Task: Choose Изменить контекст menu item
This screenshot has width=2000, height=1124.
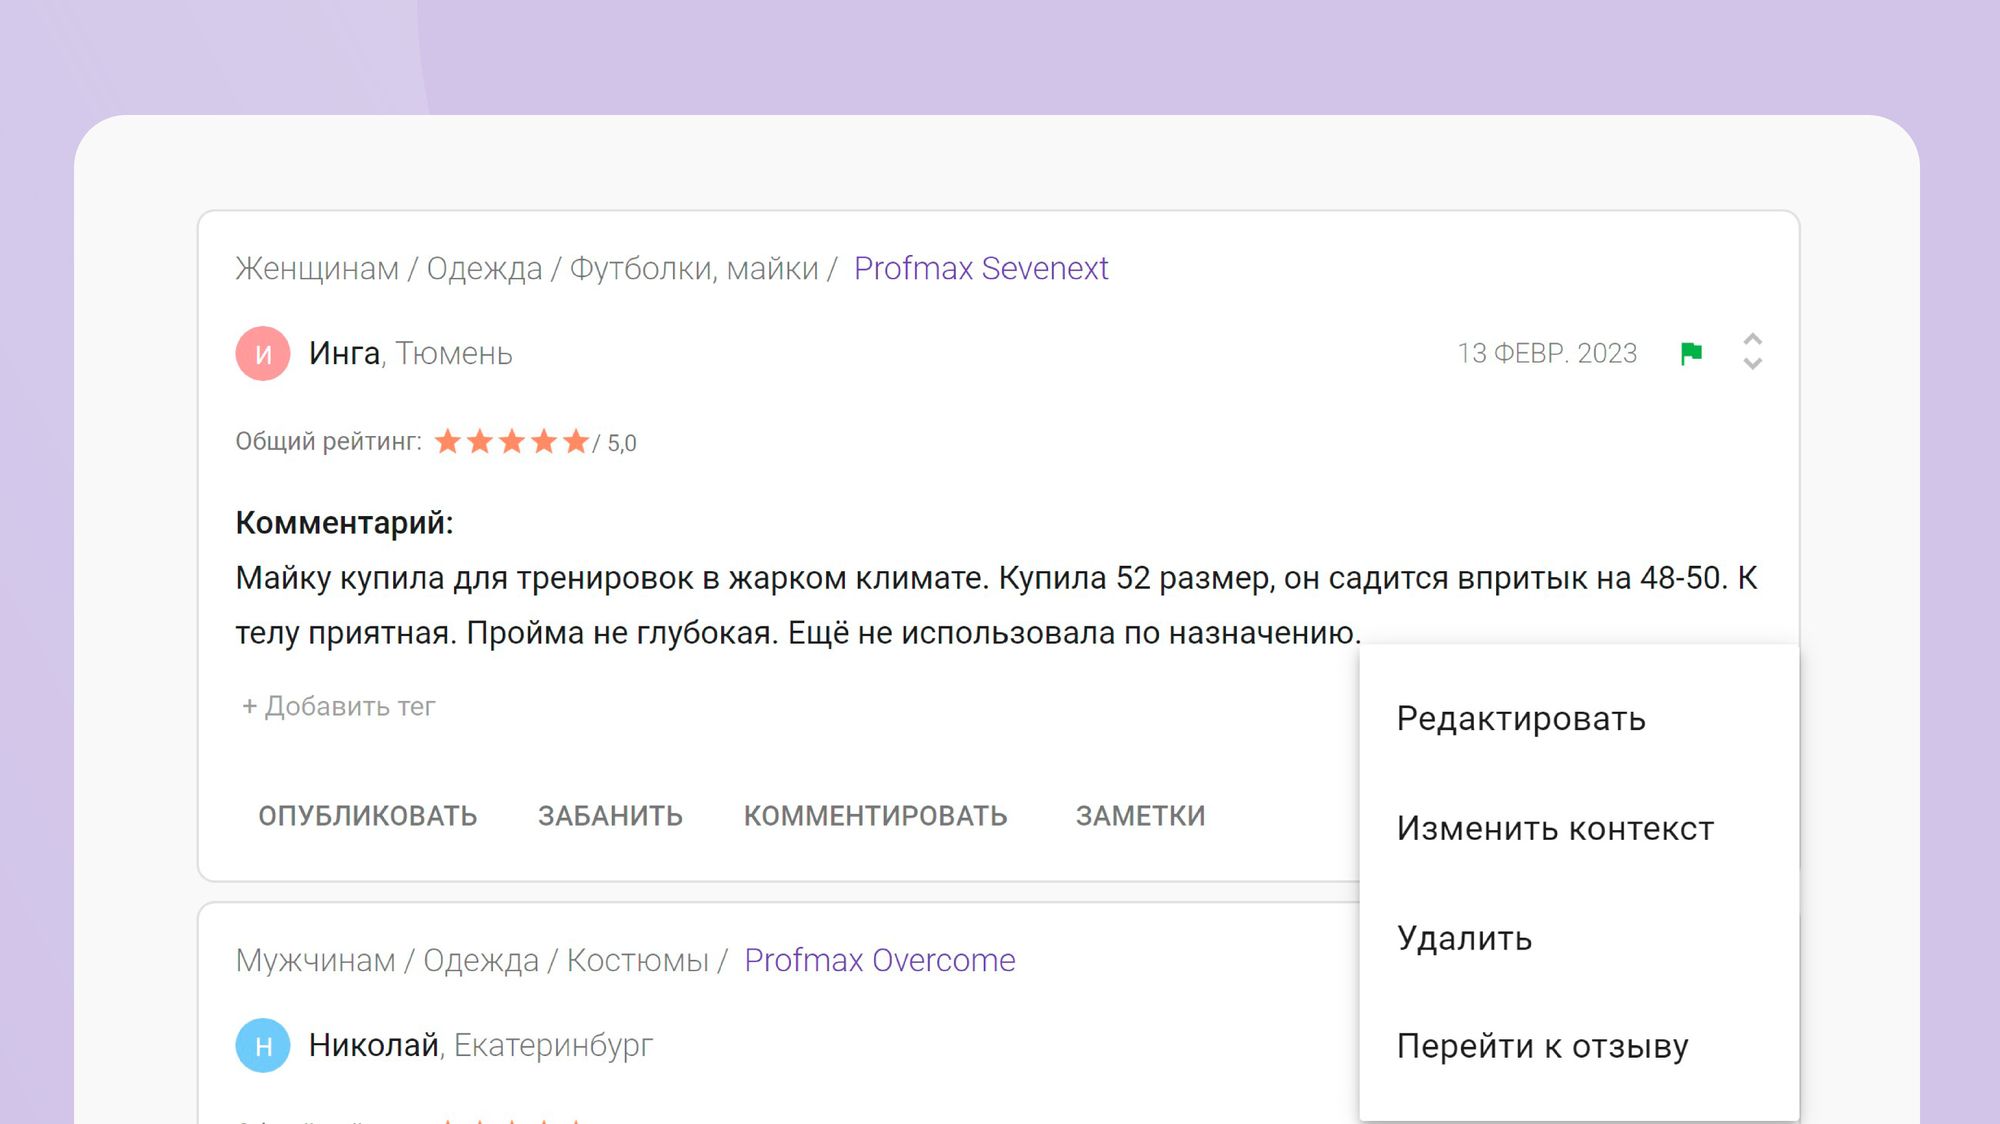Action: [1554, 829]
